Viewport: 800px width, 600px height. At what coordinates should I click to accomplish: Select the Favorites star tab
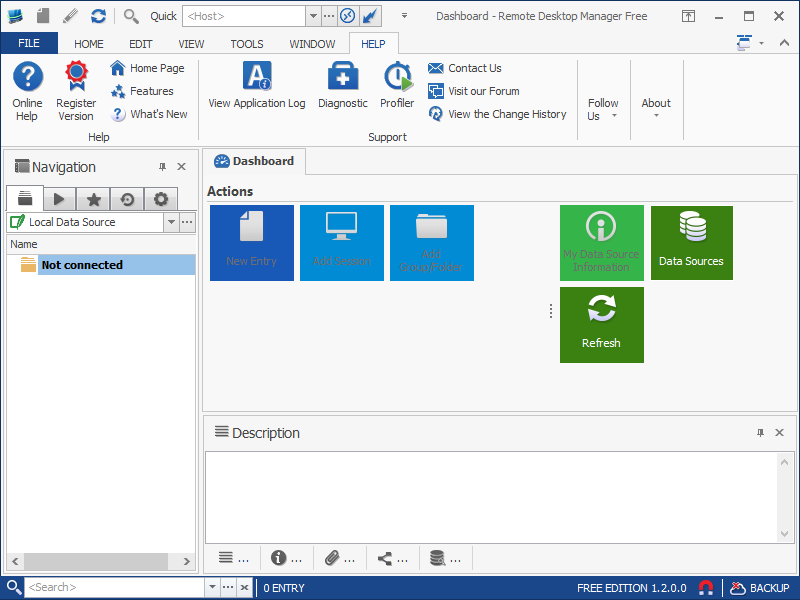93,199
